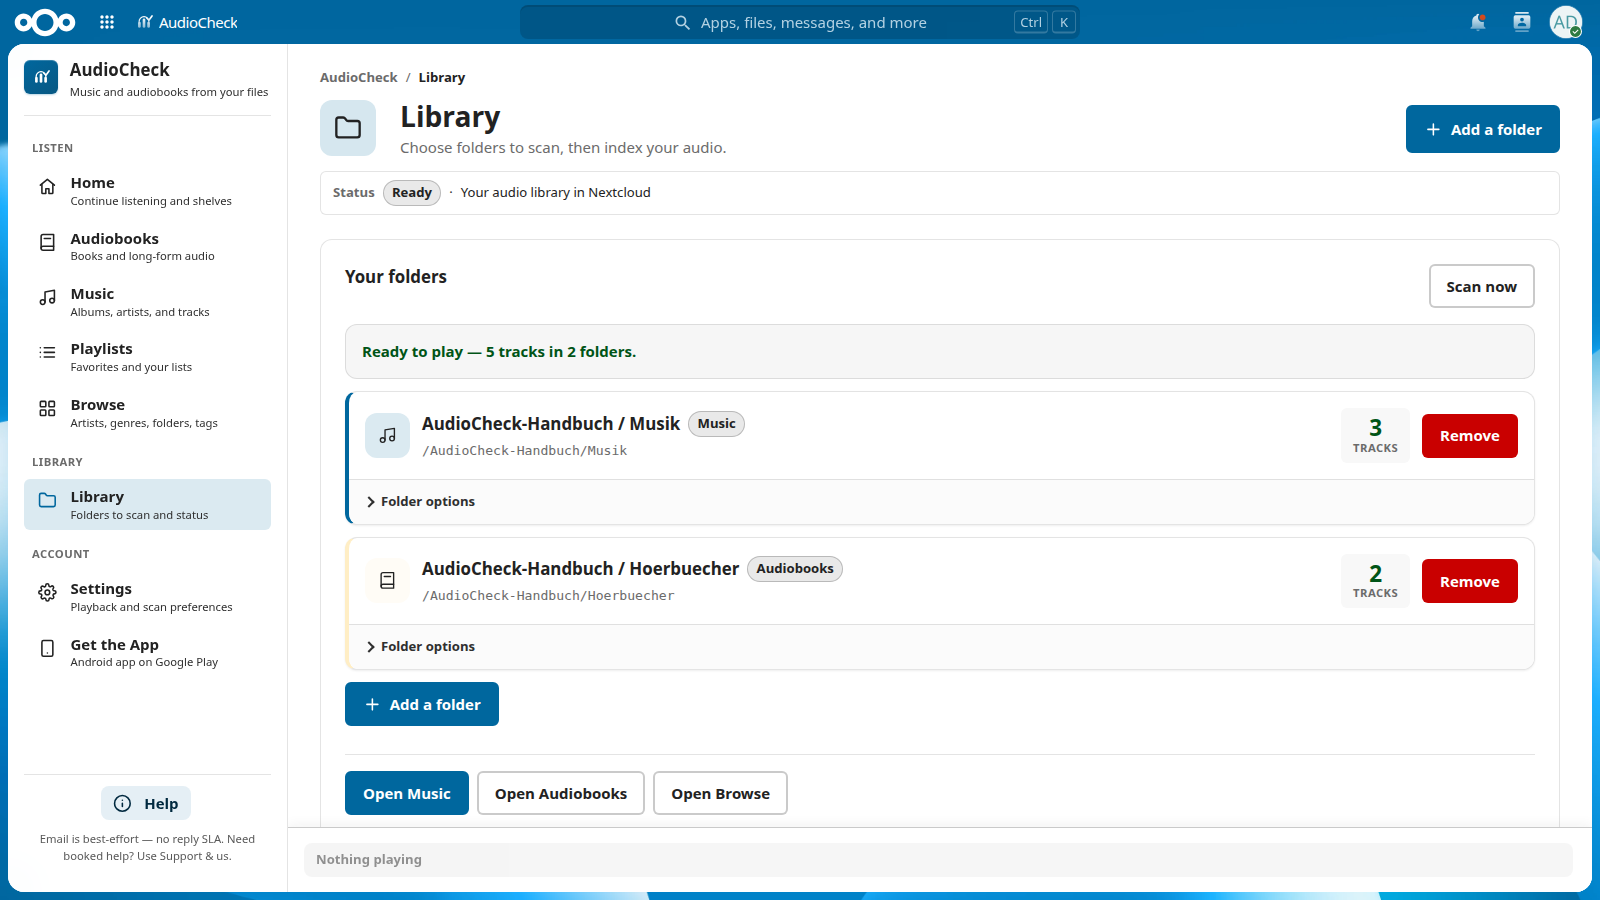Expand Folder options for Hoerbuecher folder

coord(421,647)
